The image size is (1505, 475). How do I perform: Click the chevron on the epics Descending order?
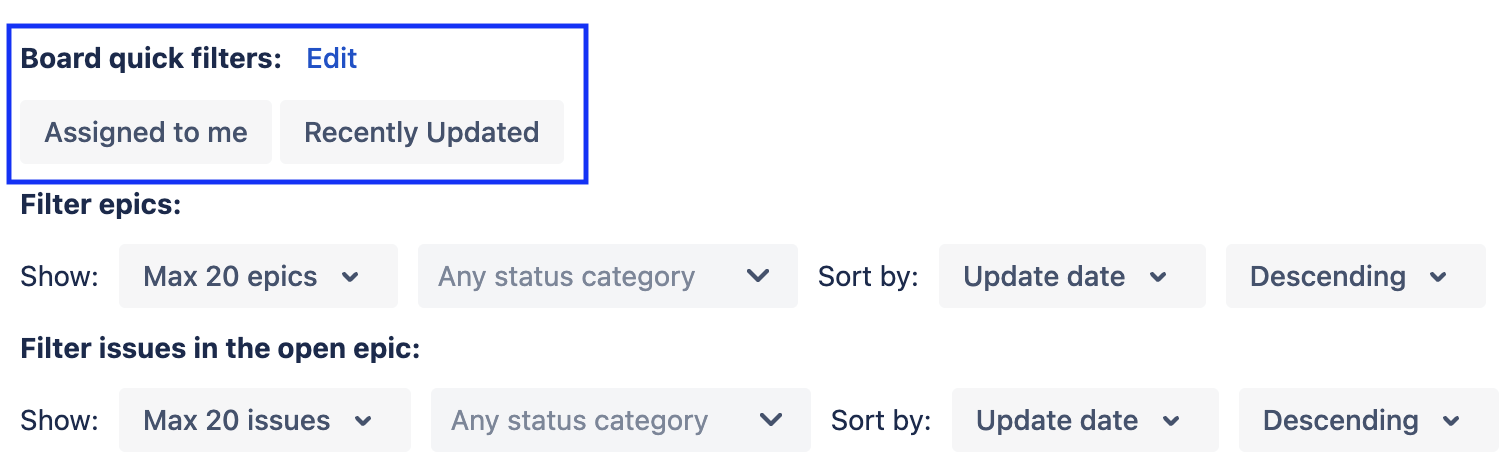pyautogui.click(x=1438, y=277)
